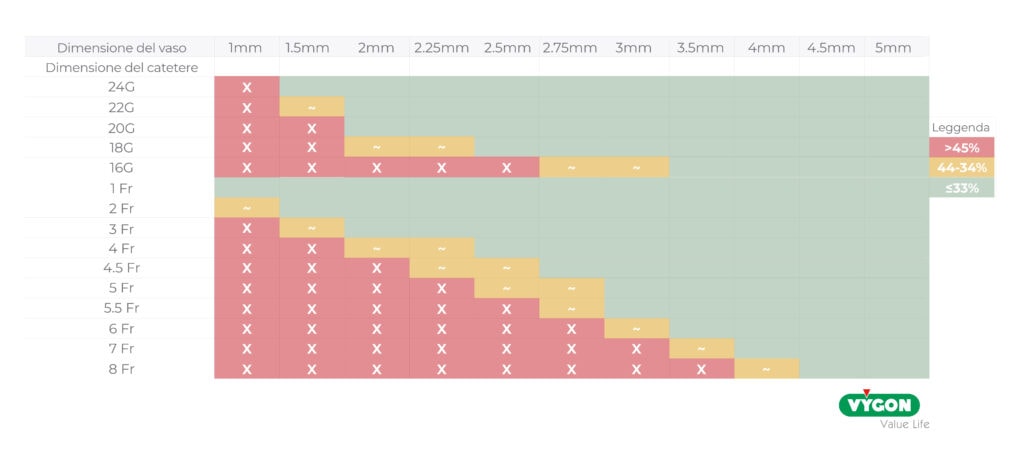1024x449 pixels.
Task: Click the X cell for 24G at 1mm
Action: pyautogui.click(x=247, y=87)
